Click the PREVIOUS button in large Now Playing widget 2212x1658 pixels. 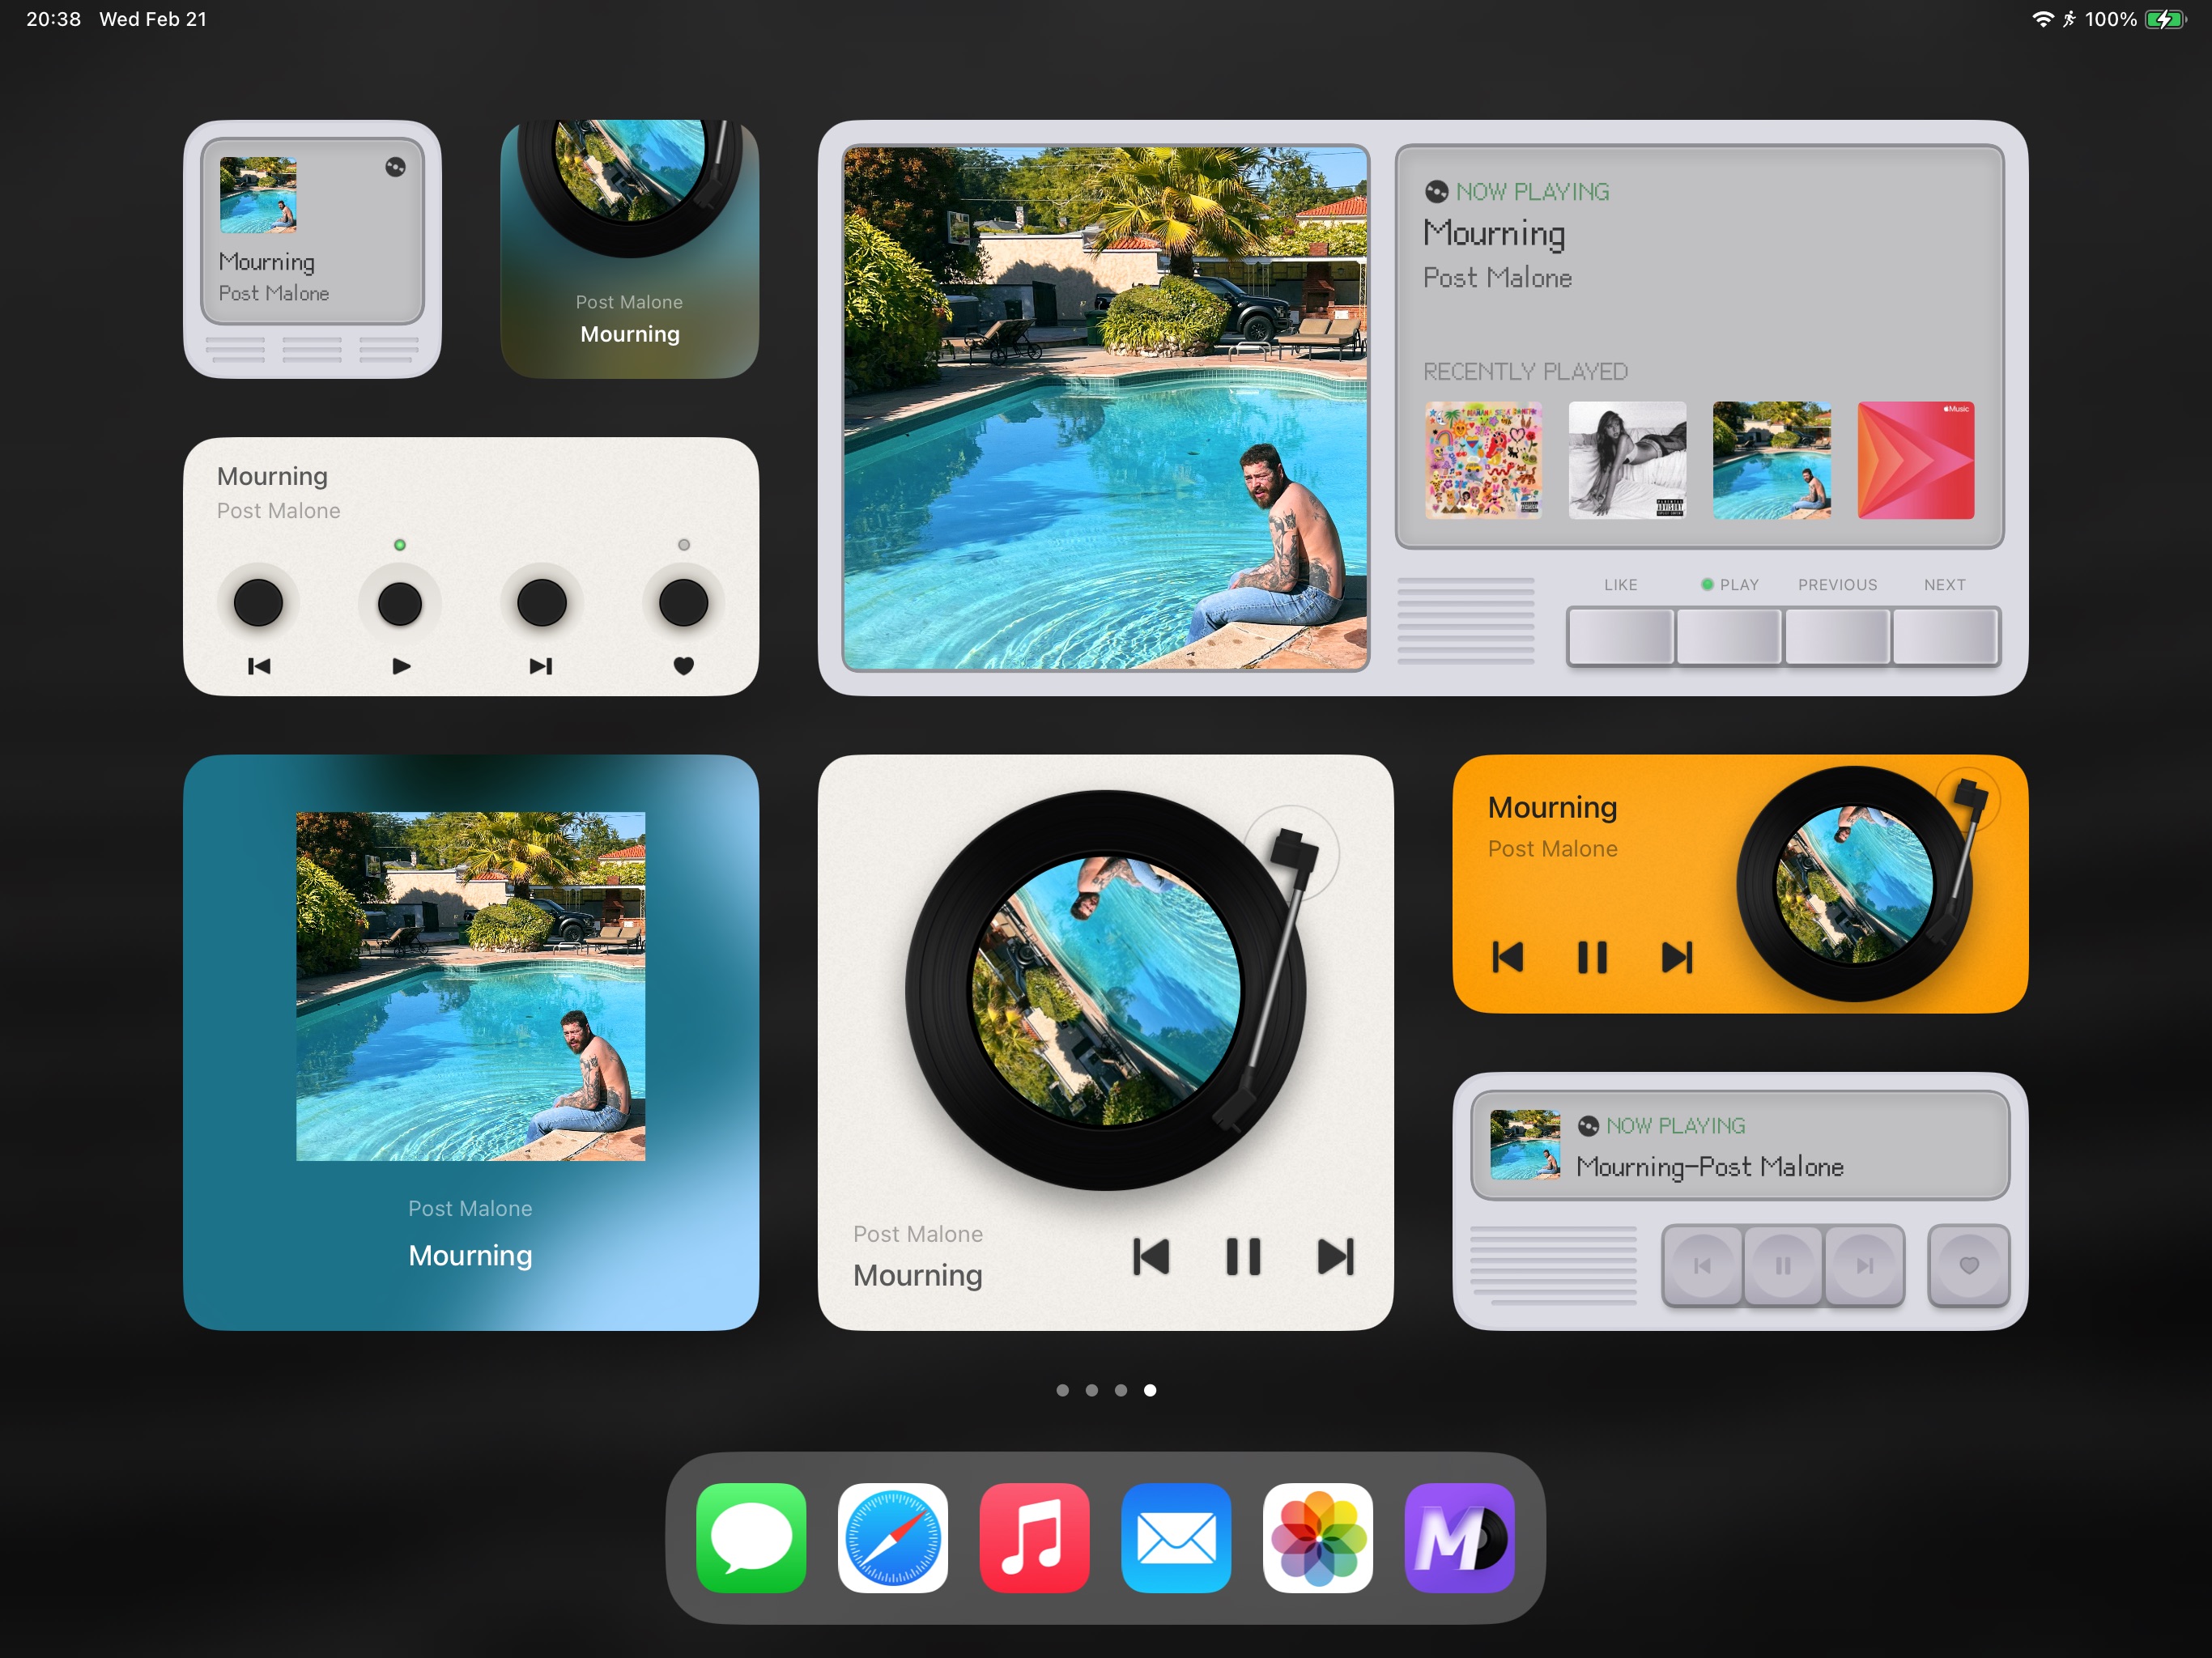1837,640
